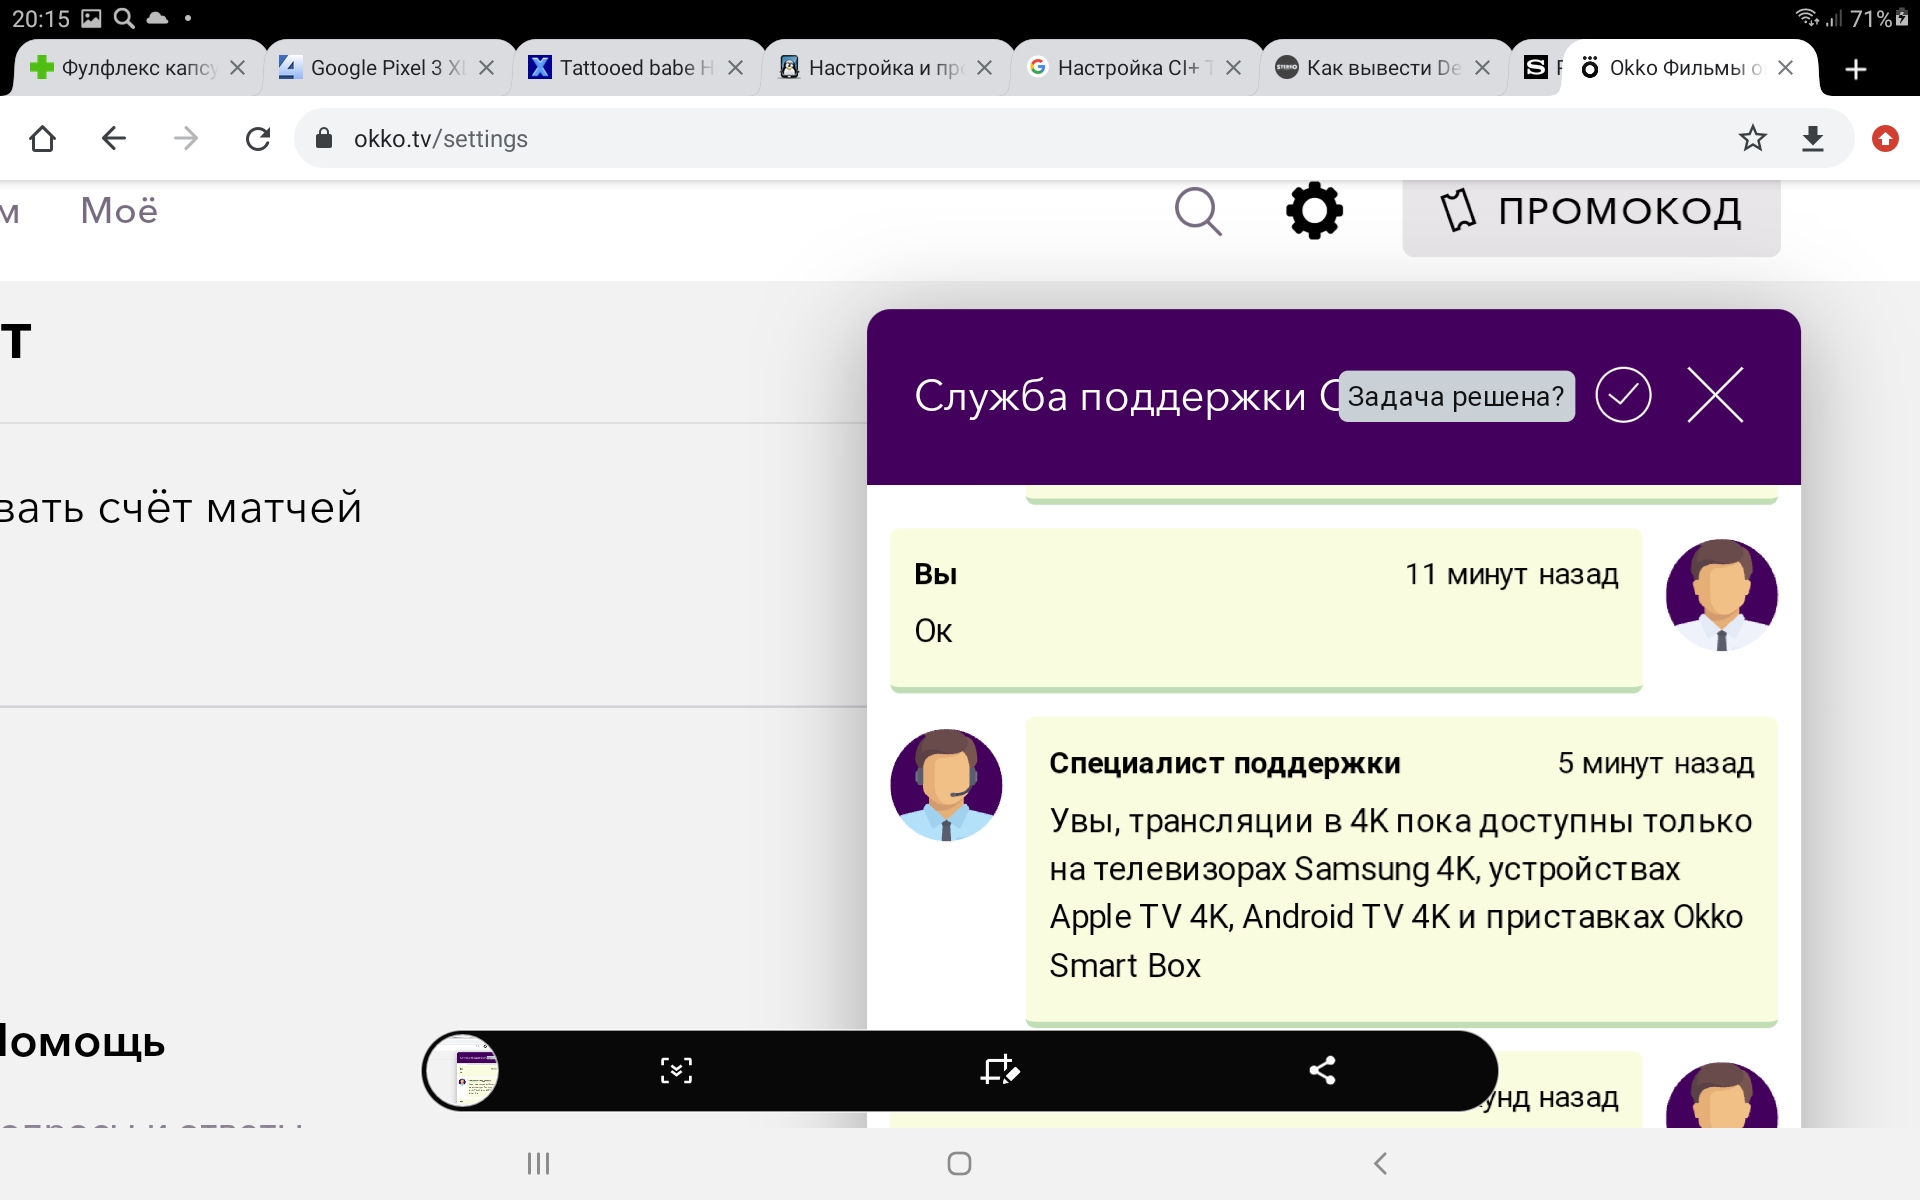Open the screenshot preview thumbnail
The image size is (1920, 1200).
pos(464,1071)
